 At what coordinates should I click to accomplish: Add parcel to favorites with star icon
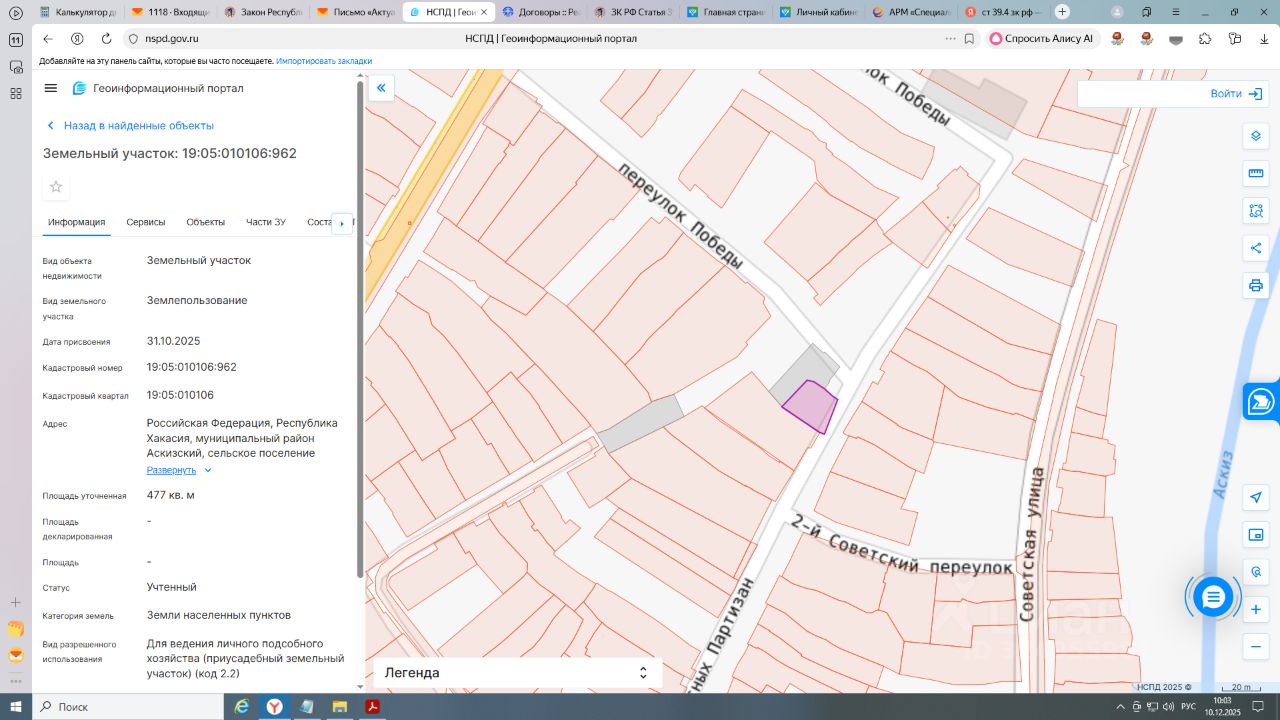click(56, 187)
